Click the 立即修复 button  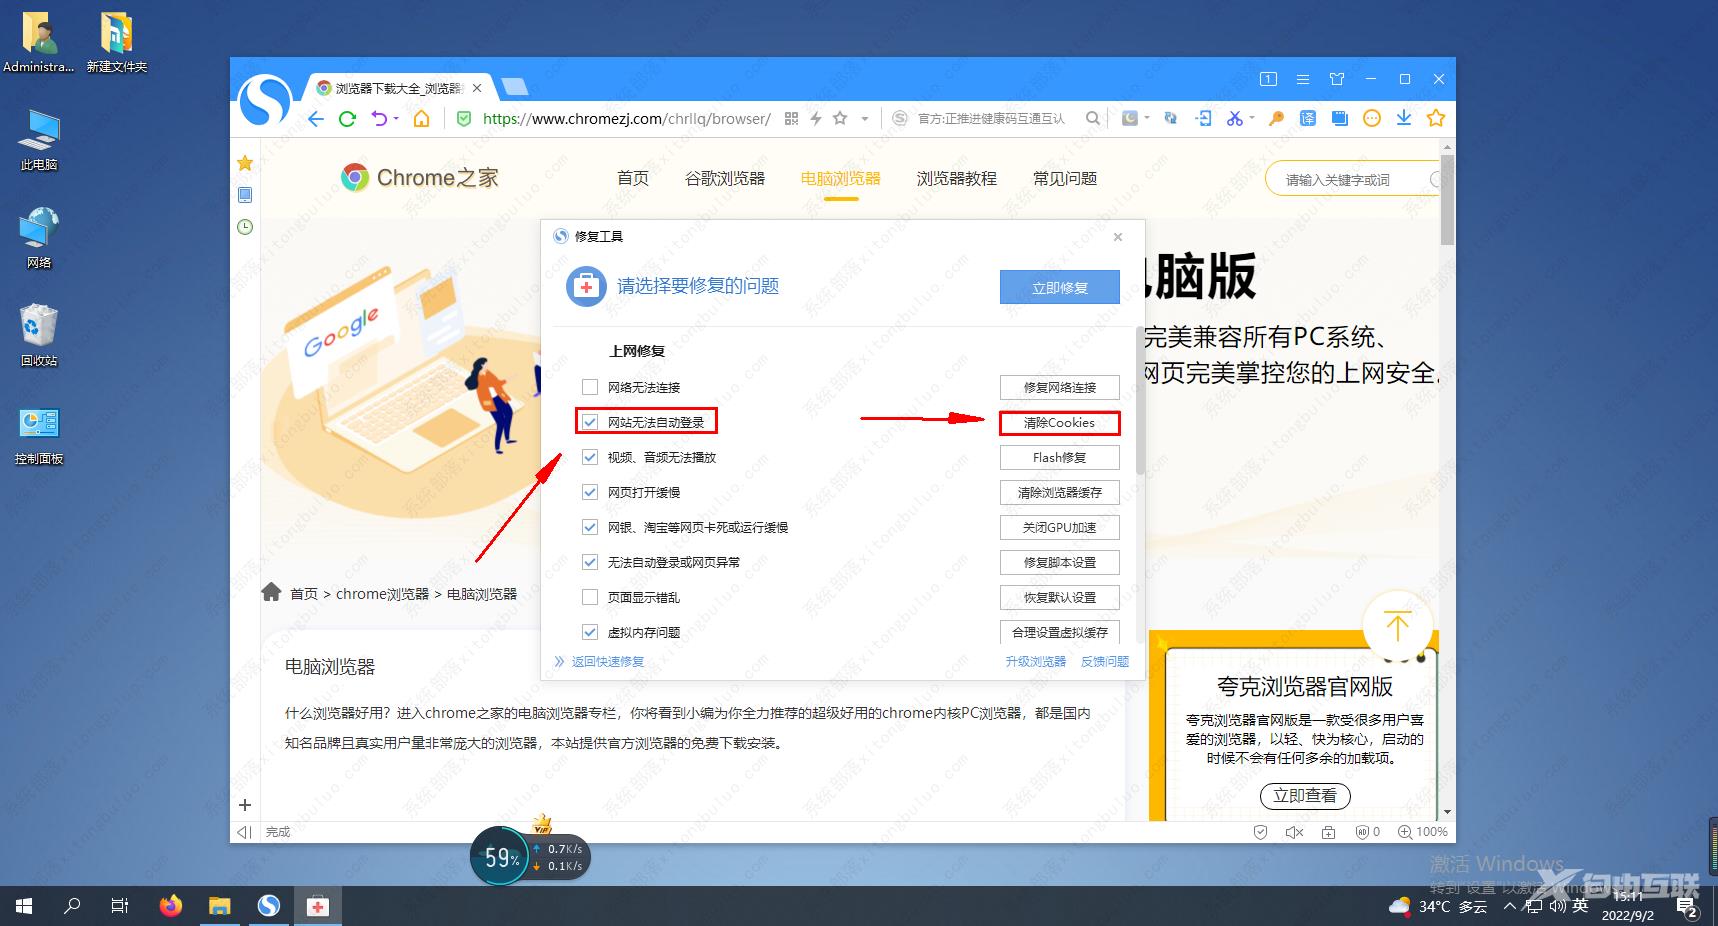coord(1059,287)
